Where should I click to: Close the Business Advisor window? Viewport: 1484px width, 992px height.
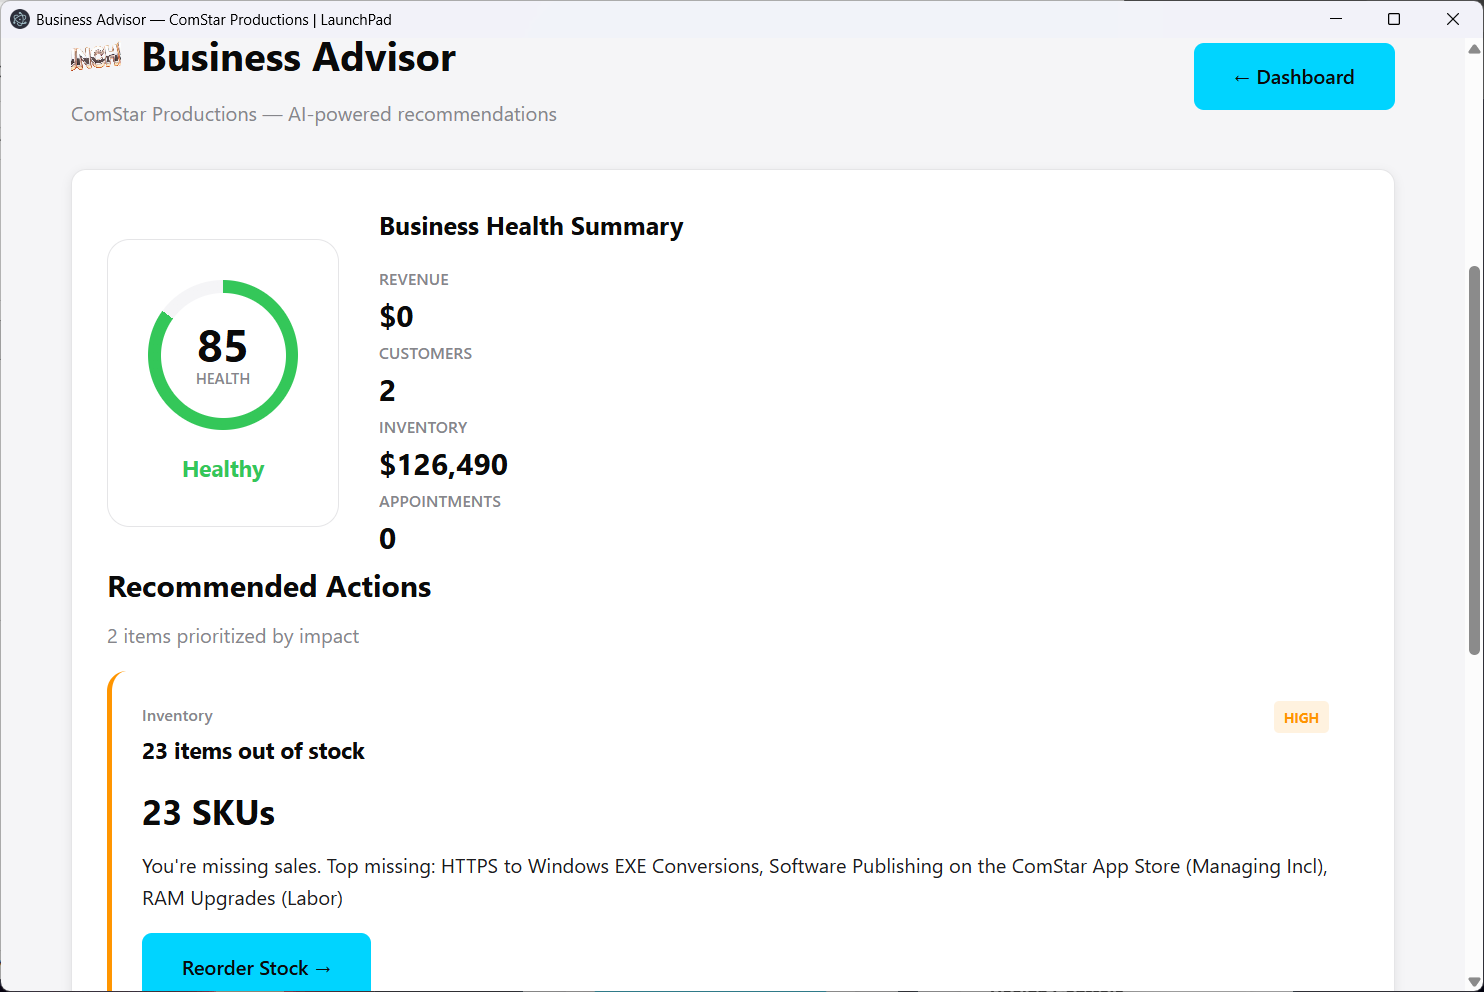point(1453,19)
